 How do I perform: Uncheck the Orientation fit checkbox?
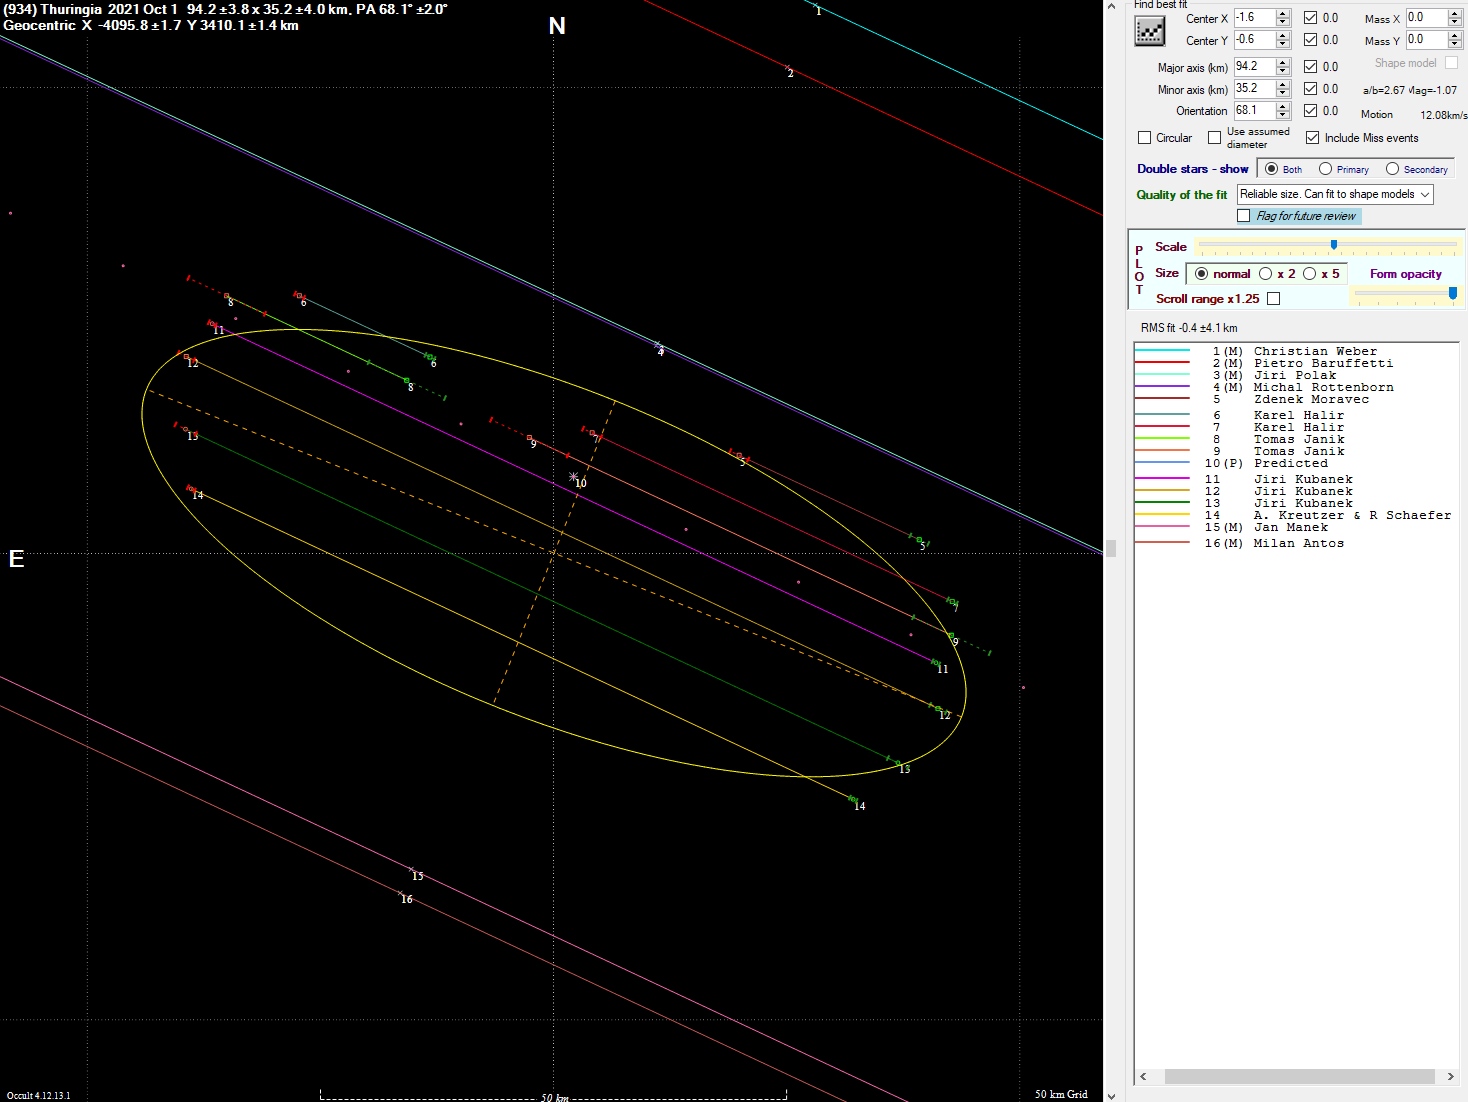[1310, 111]
